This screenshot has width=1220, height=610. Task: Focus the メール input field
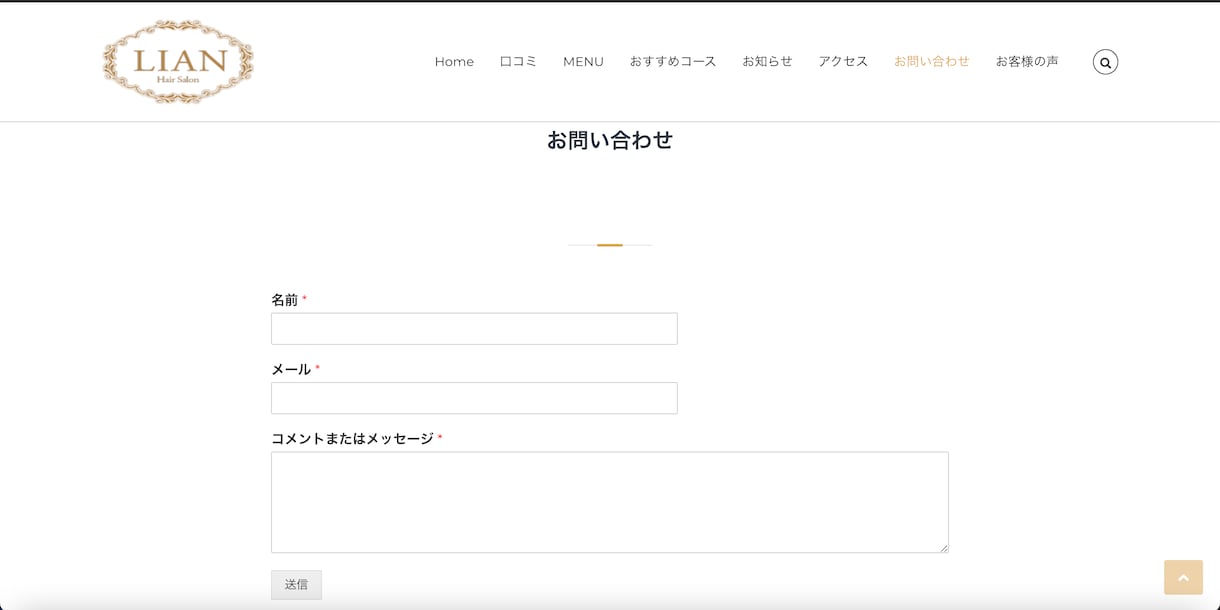[x=474, y=398]
